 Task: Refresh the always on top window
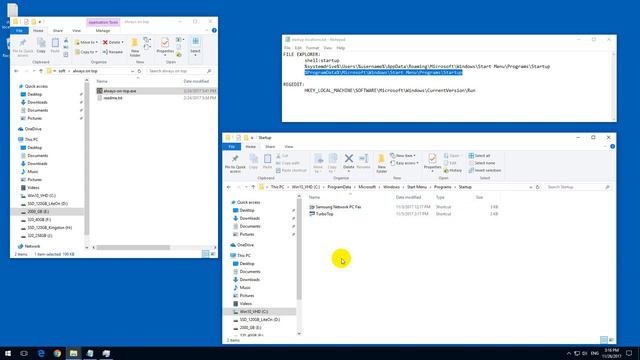139,71
